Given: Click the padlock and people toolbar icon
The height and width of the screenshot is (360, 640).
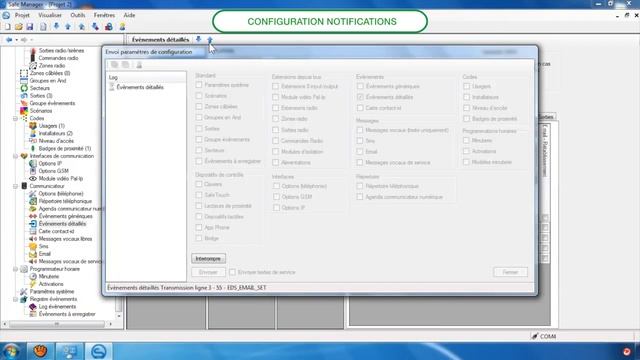Looking at the screenshot, I should pos(109,27).
